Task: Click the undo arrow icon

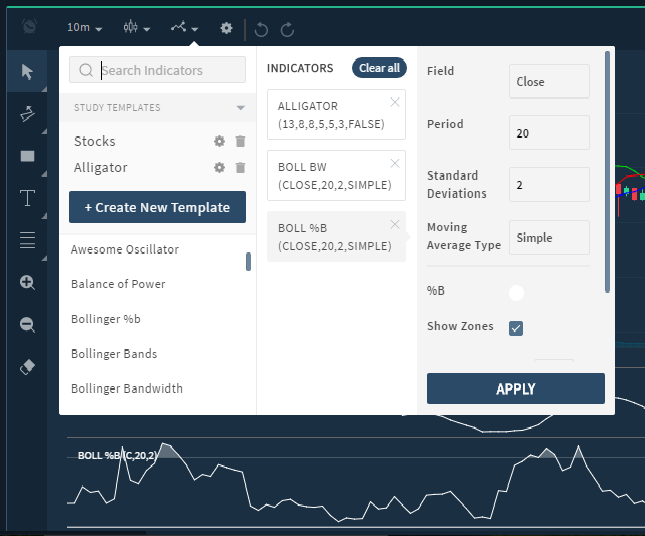Action: [x=262, y=29]
